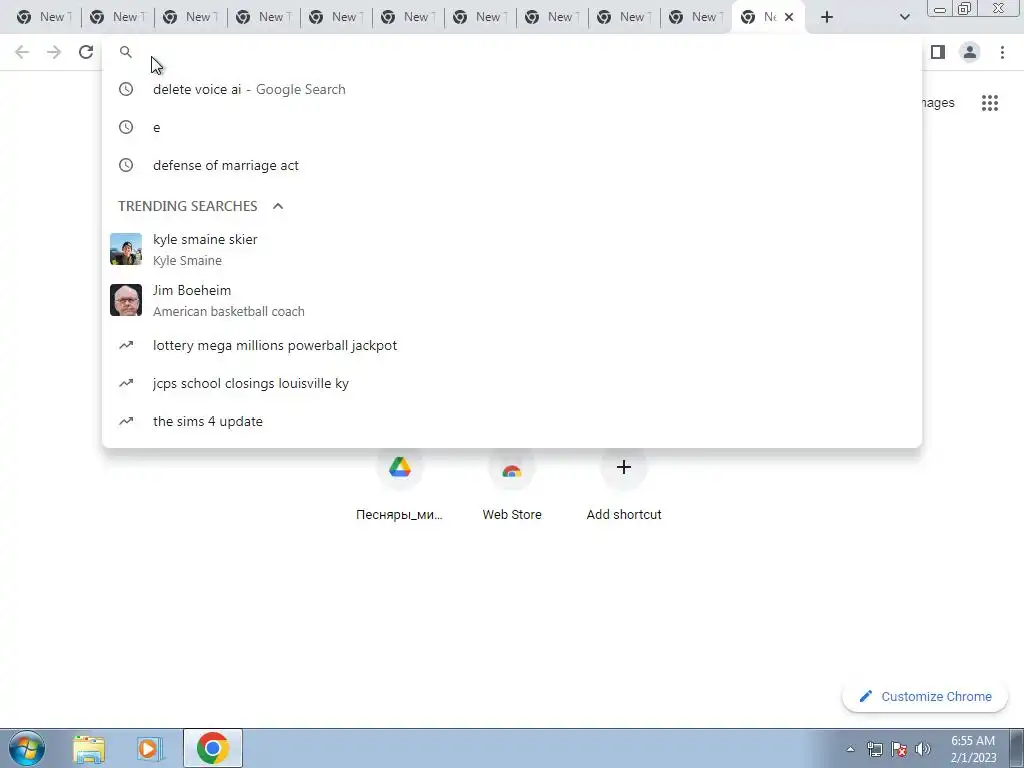Open the taskbar clock showing 6:55 AM
Screen dimensions: 1024x768
pos(973,749)
